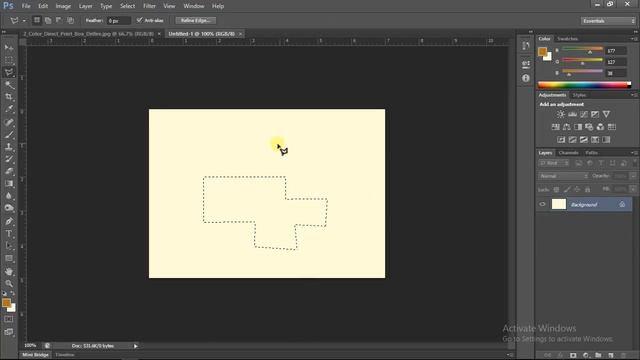Open the Color panel flyout menu
Screen dimensions: 640x360
[x=634, y=39]
